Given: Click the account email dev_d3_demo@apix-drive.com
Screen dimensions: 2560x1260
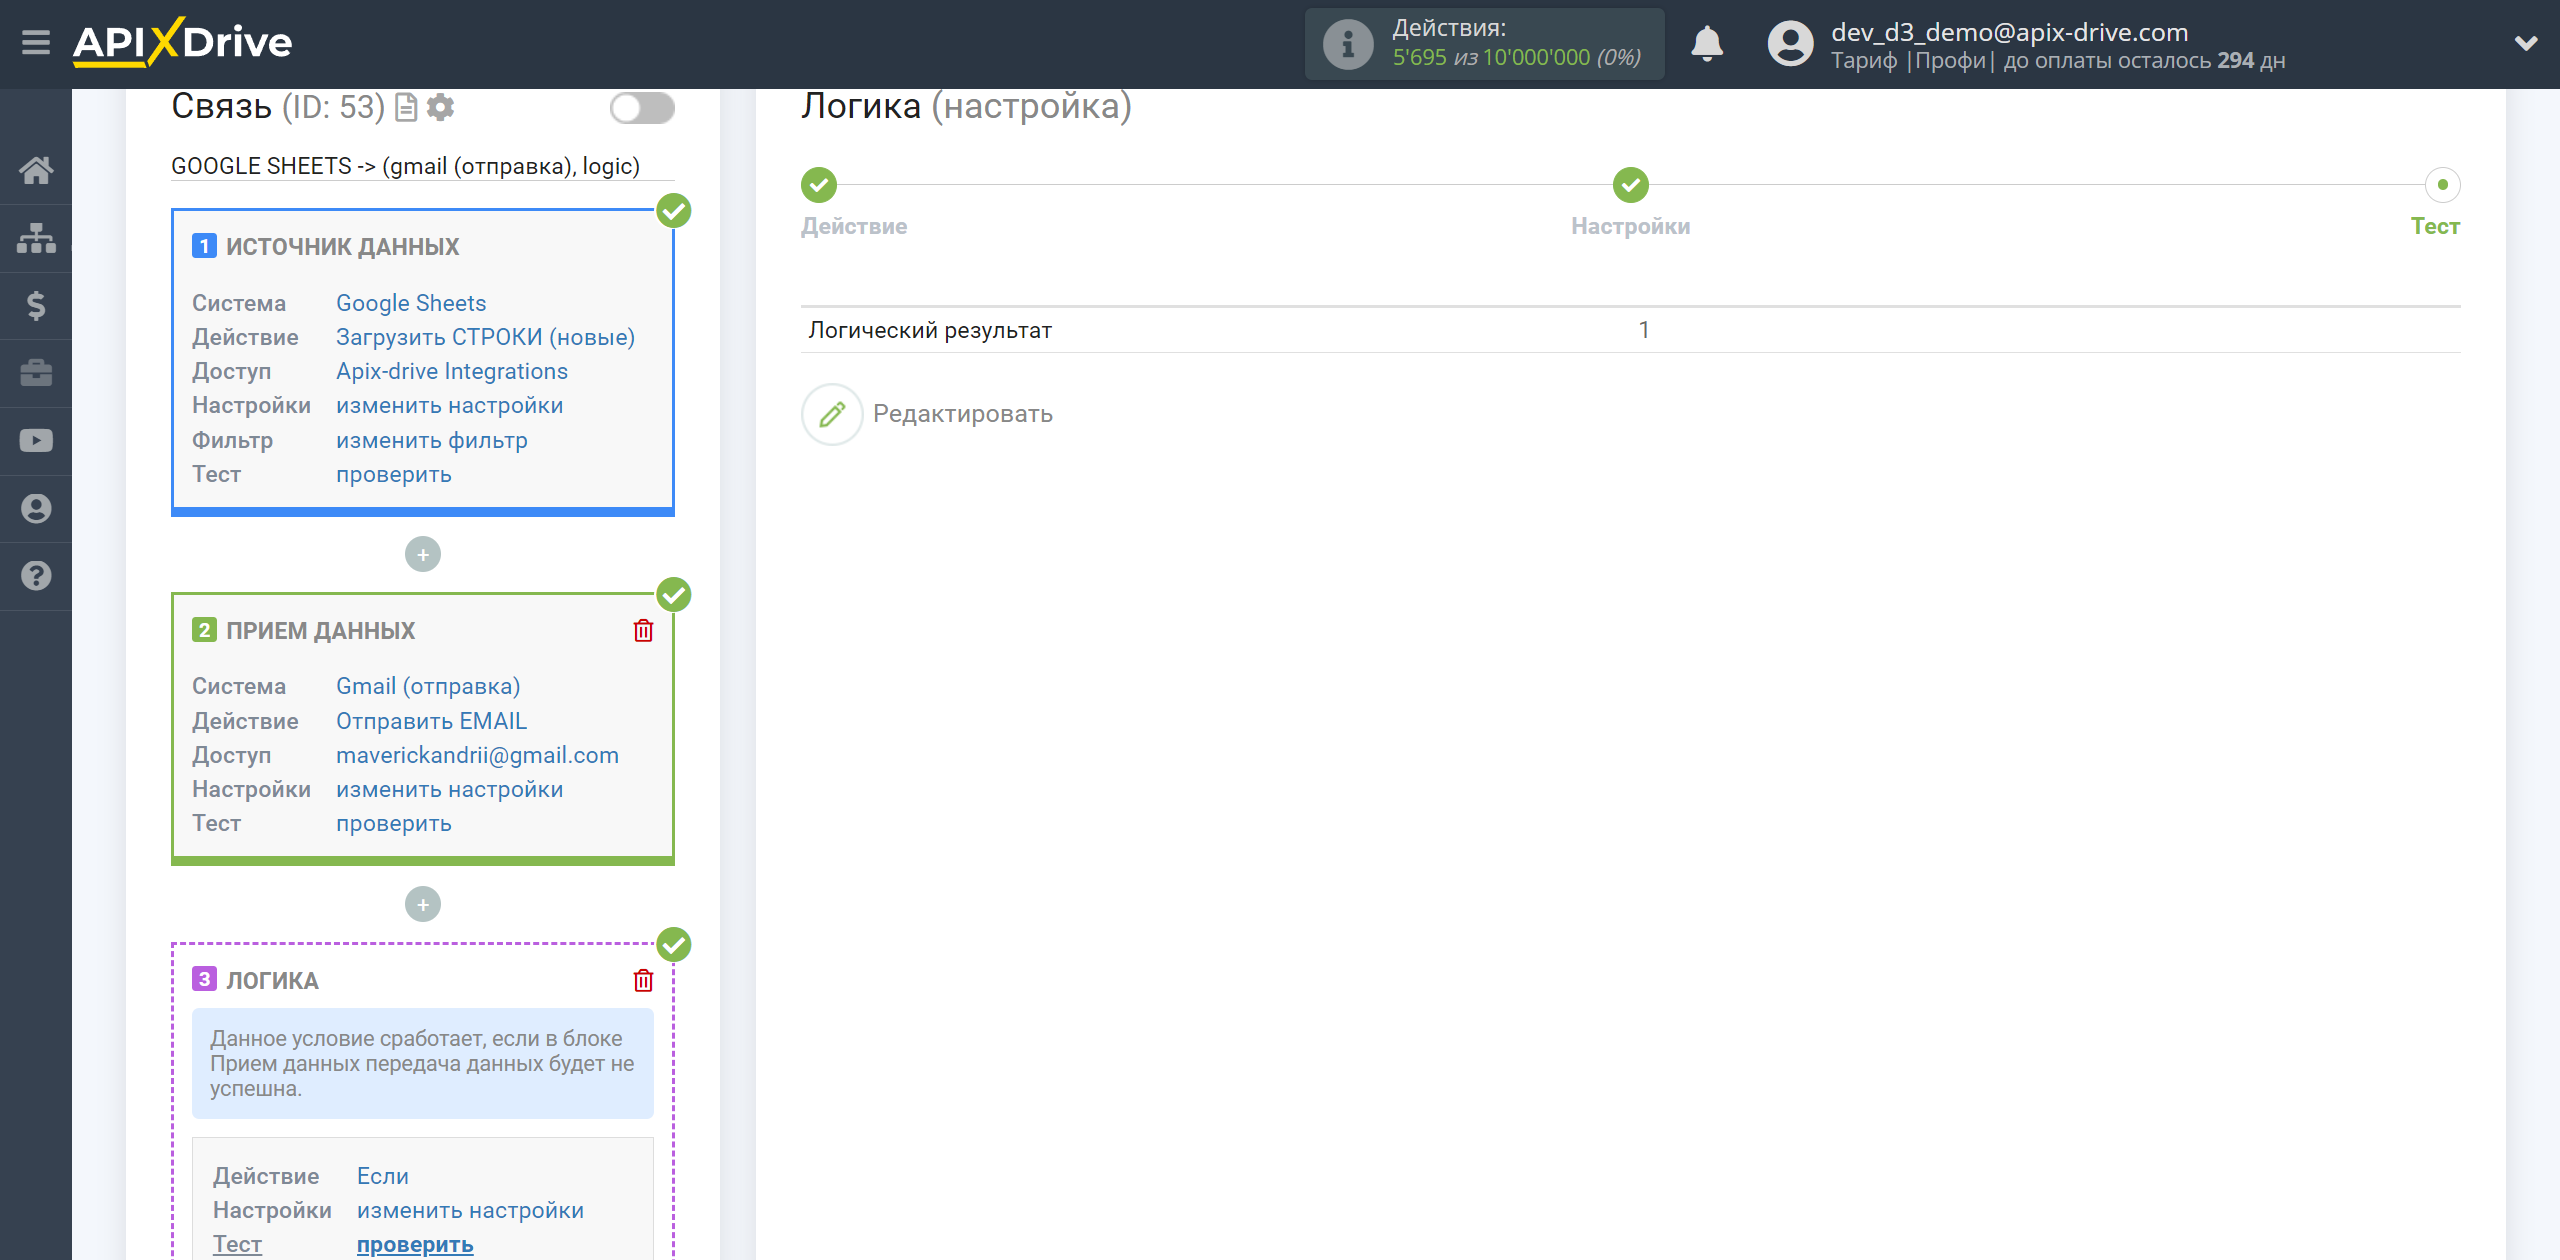Looking at the screenshot, I should pos(2009,32).
